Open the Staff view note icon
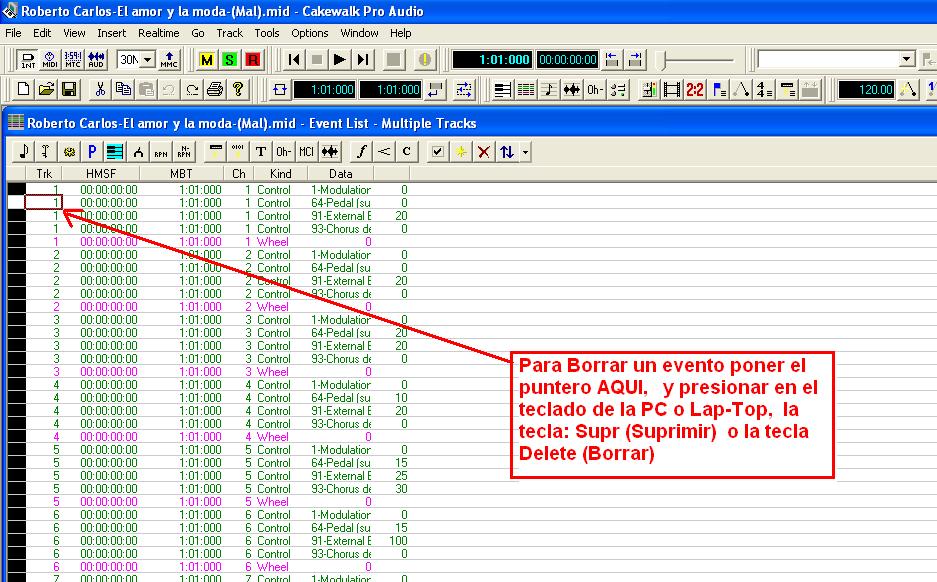Screen dimensions: 937x582 (x=549, y=90)
